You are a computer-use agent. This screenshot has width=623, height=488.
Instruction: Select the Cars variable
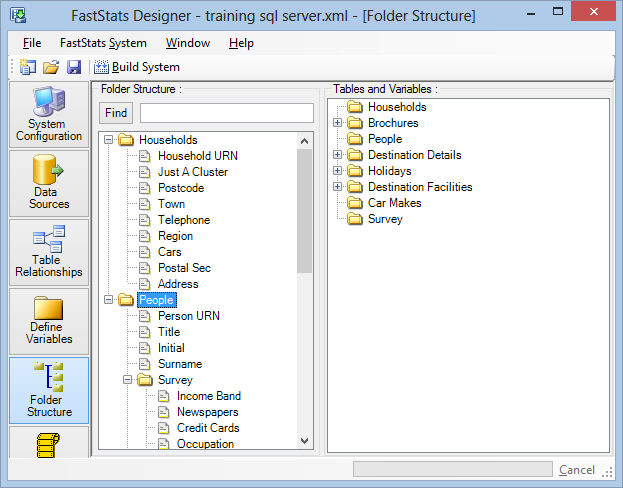pyautogui.click(x=170, y=252)
